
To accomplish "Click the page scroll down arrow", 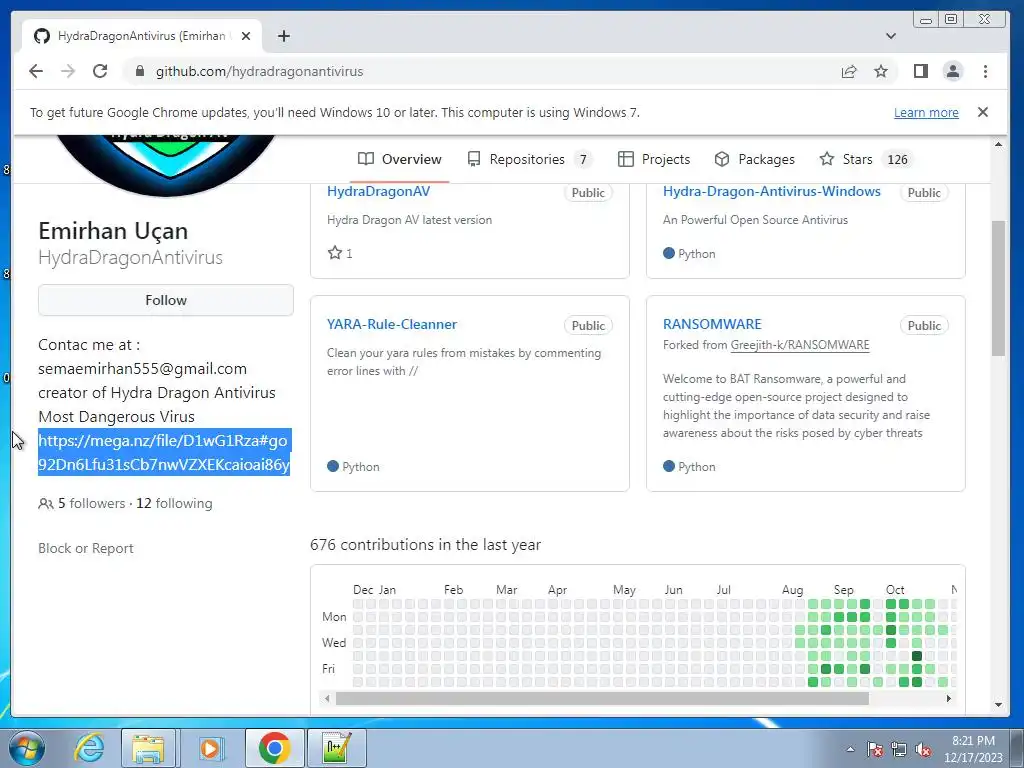I will [x=998, y=705].
